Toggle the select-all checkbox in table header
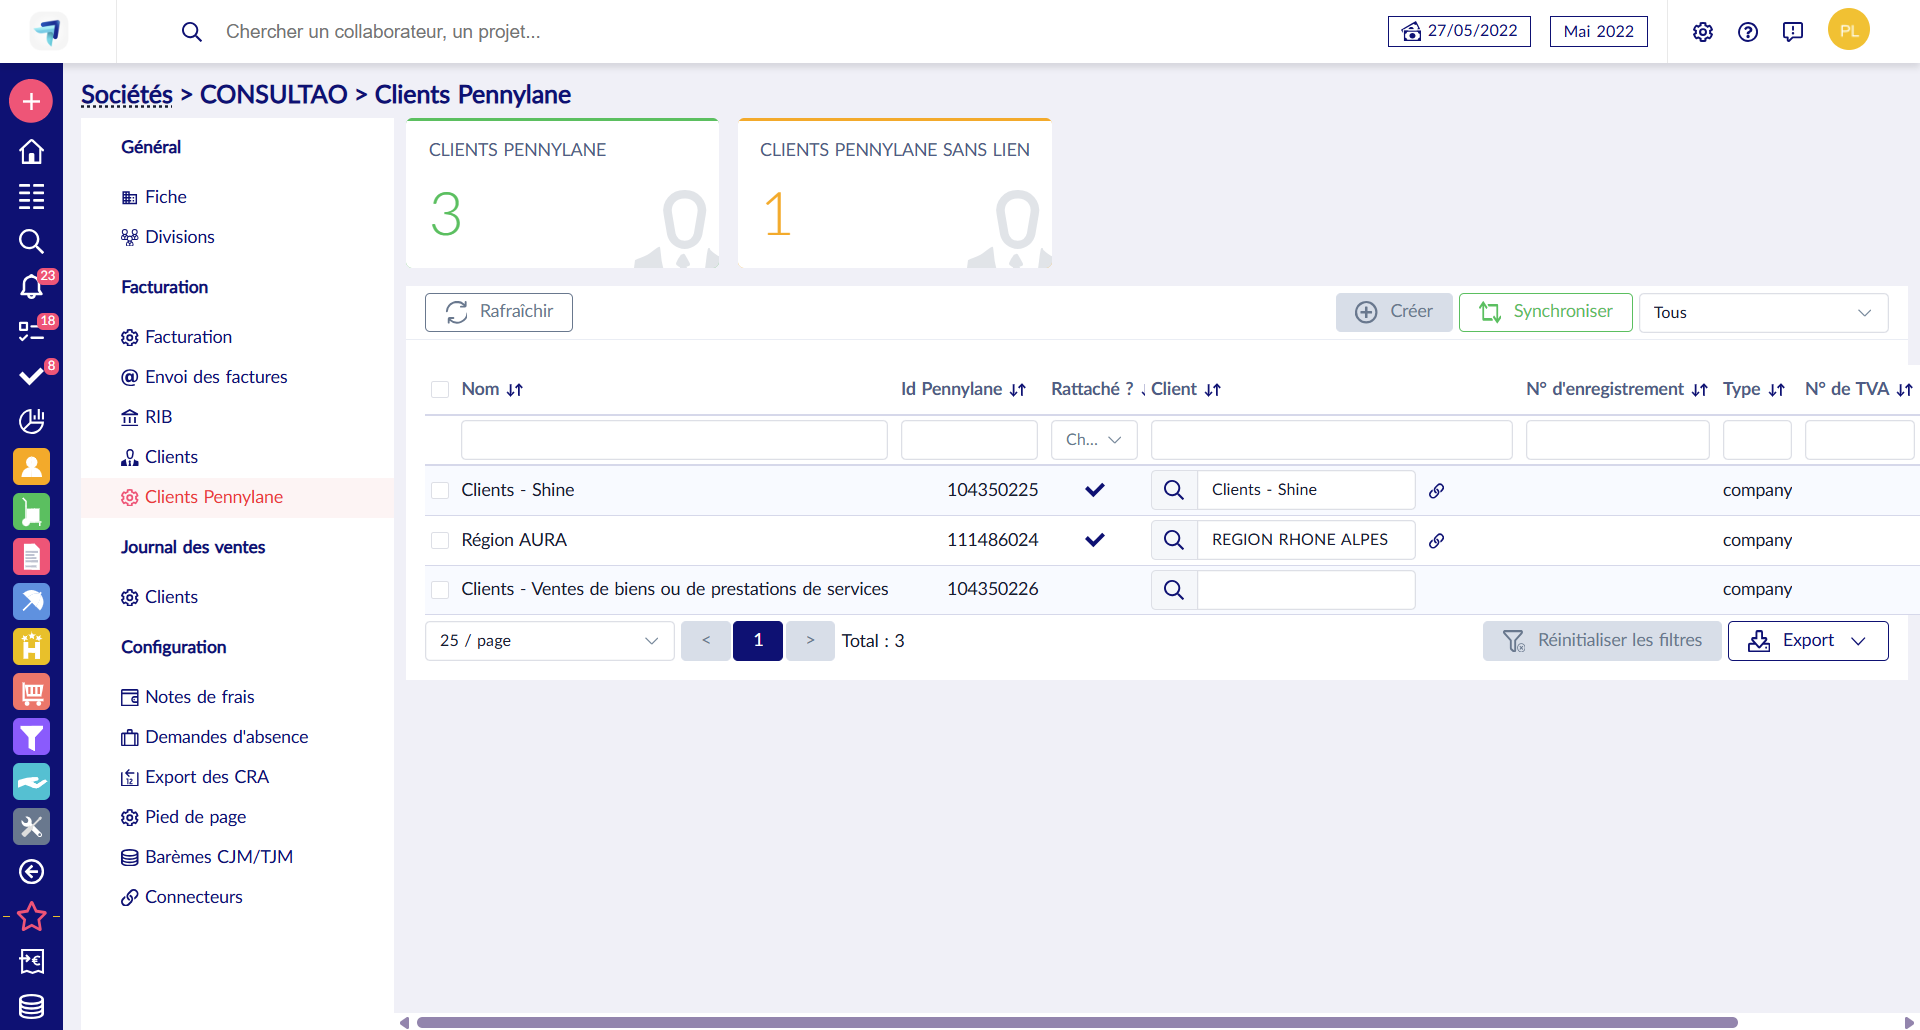The height and width of the screenshot is (1030, 1920). [440, 390]
